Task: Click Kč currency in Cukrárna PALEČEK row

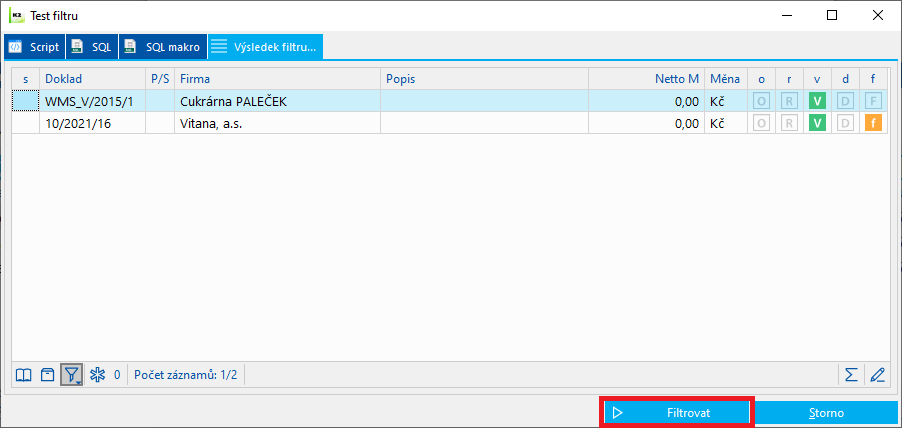Action: point(717,102)
